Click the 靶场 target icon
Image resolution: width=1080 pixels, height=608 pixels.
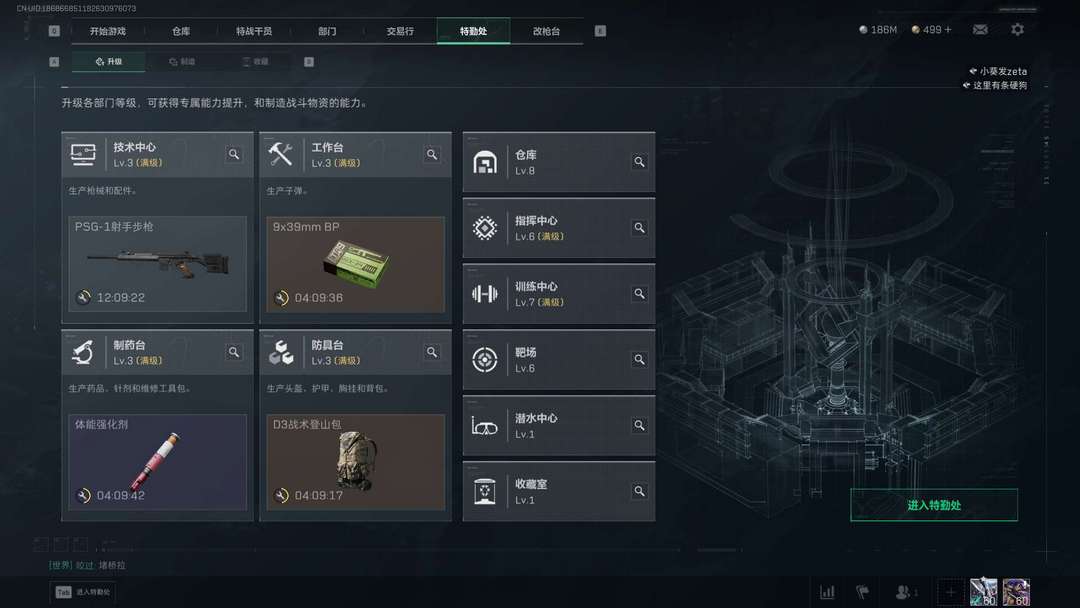(x=485, y=359)
